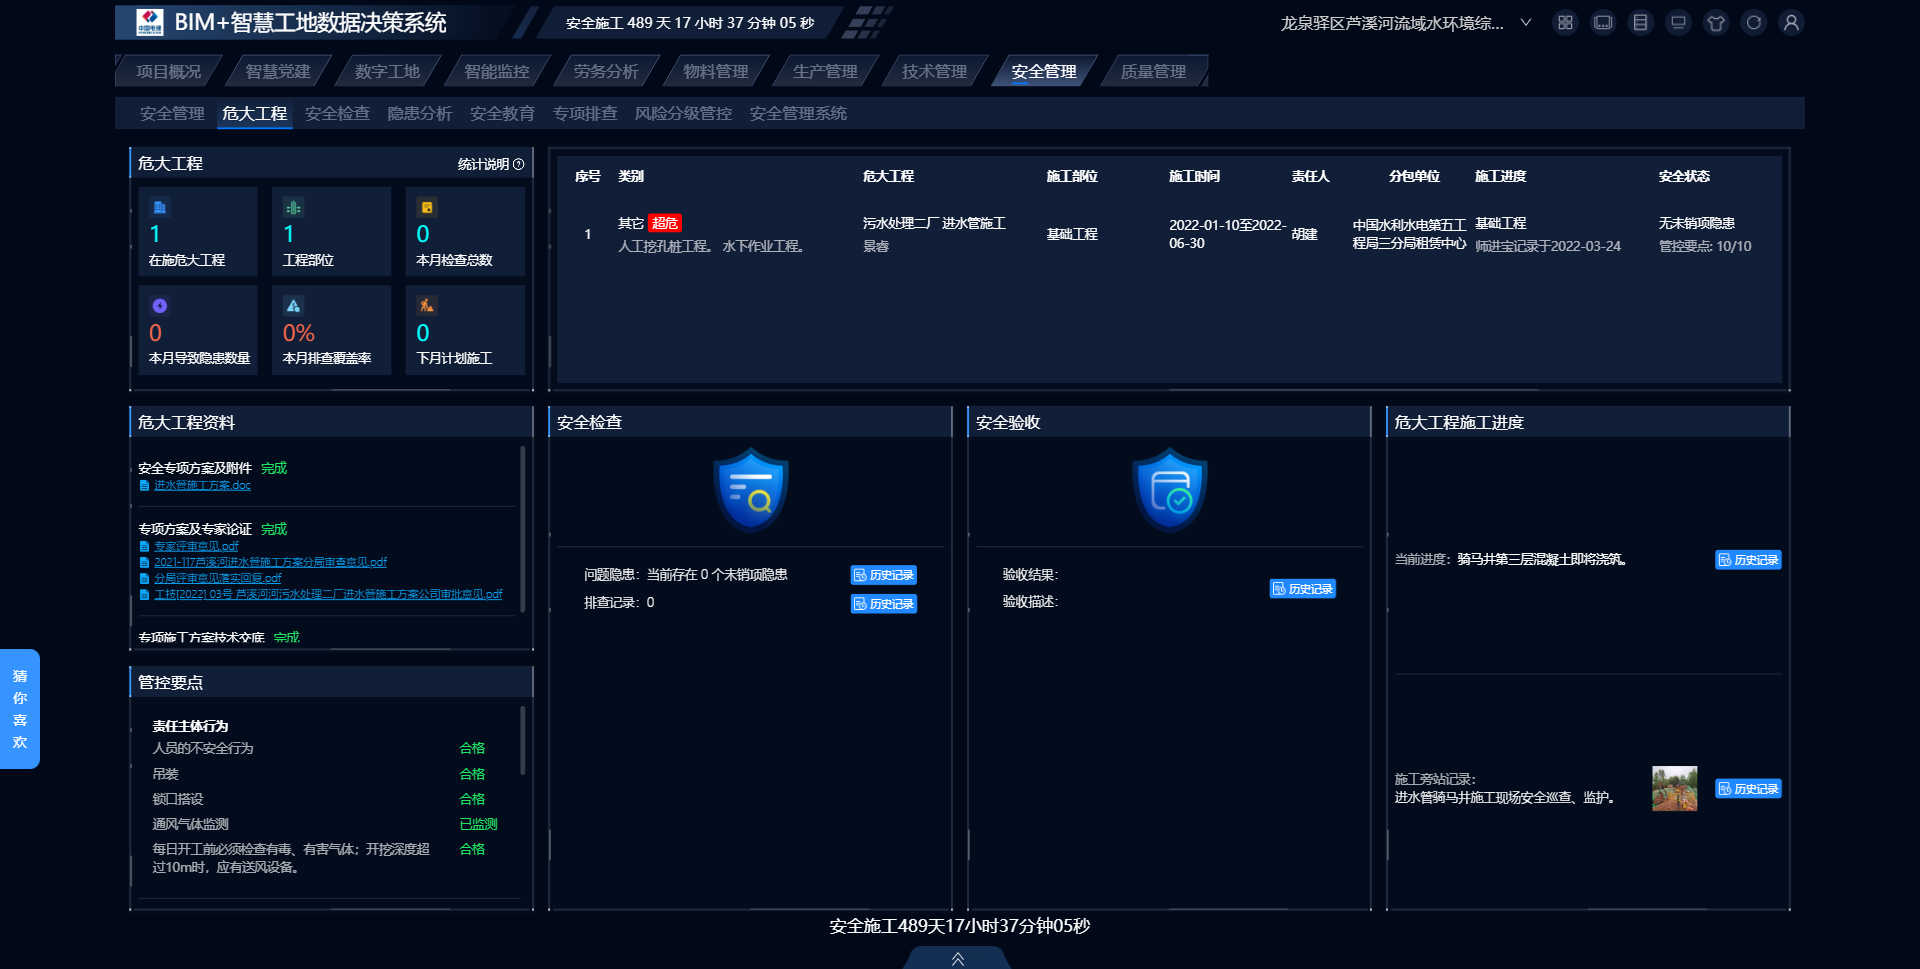This screenshot has width=1920, height=969.
Task: Expand the bottom panel double-chevron arrow
Action: point(957,959)
